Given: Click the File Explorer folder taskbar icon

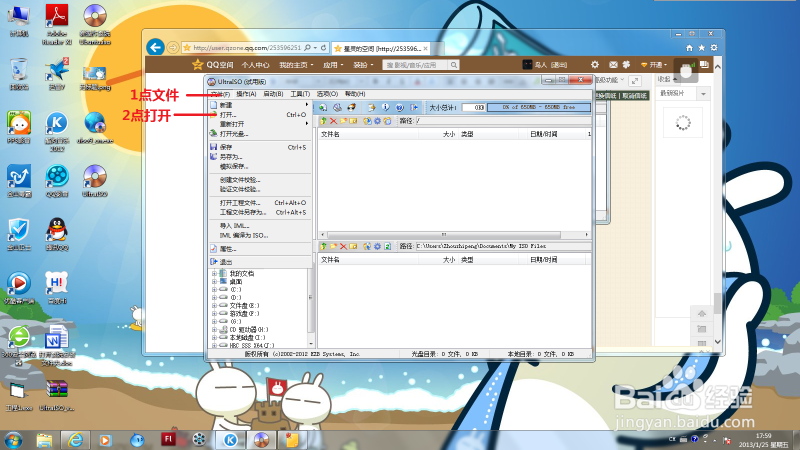Looking at the screenshot, I should (x=44, y=440).
